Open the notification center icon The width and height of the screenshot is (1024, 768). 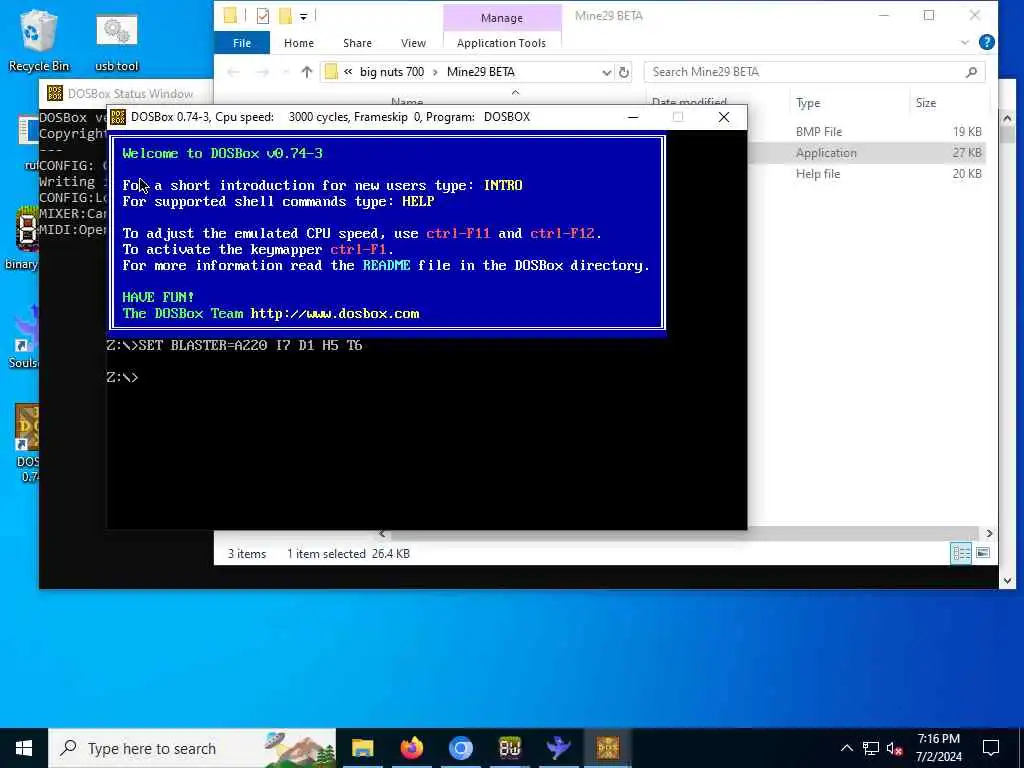[991, 748]
